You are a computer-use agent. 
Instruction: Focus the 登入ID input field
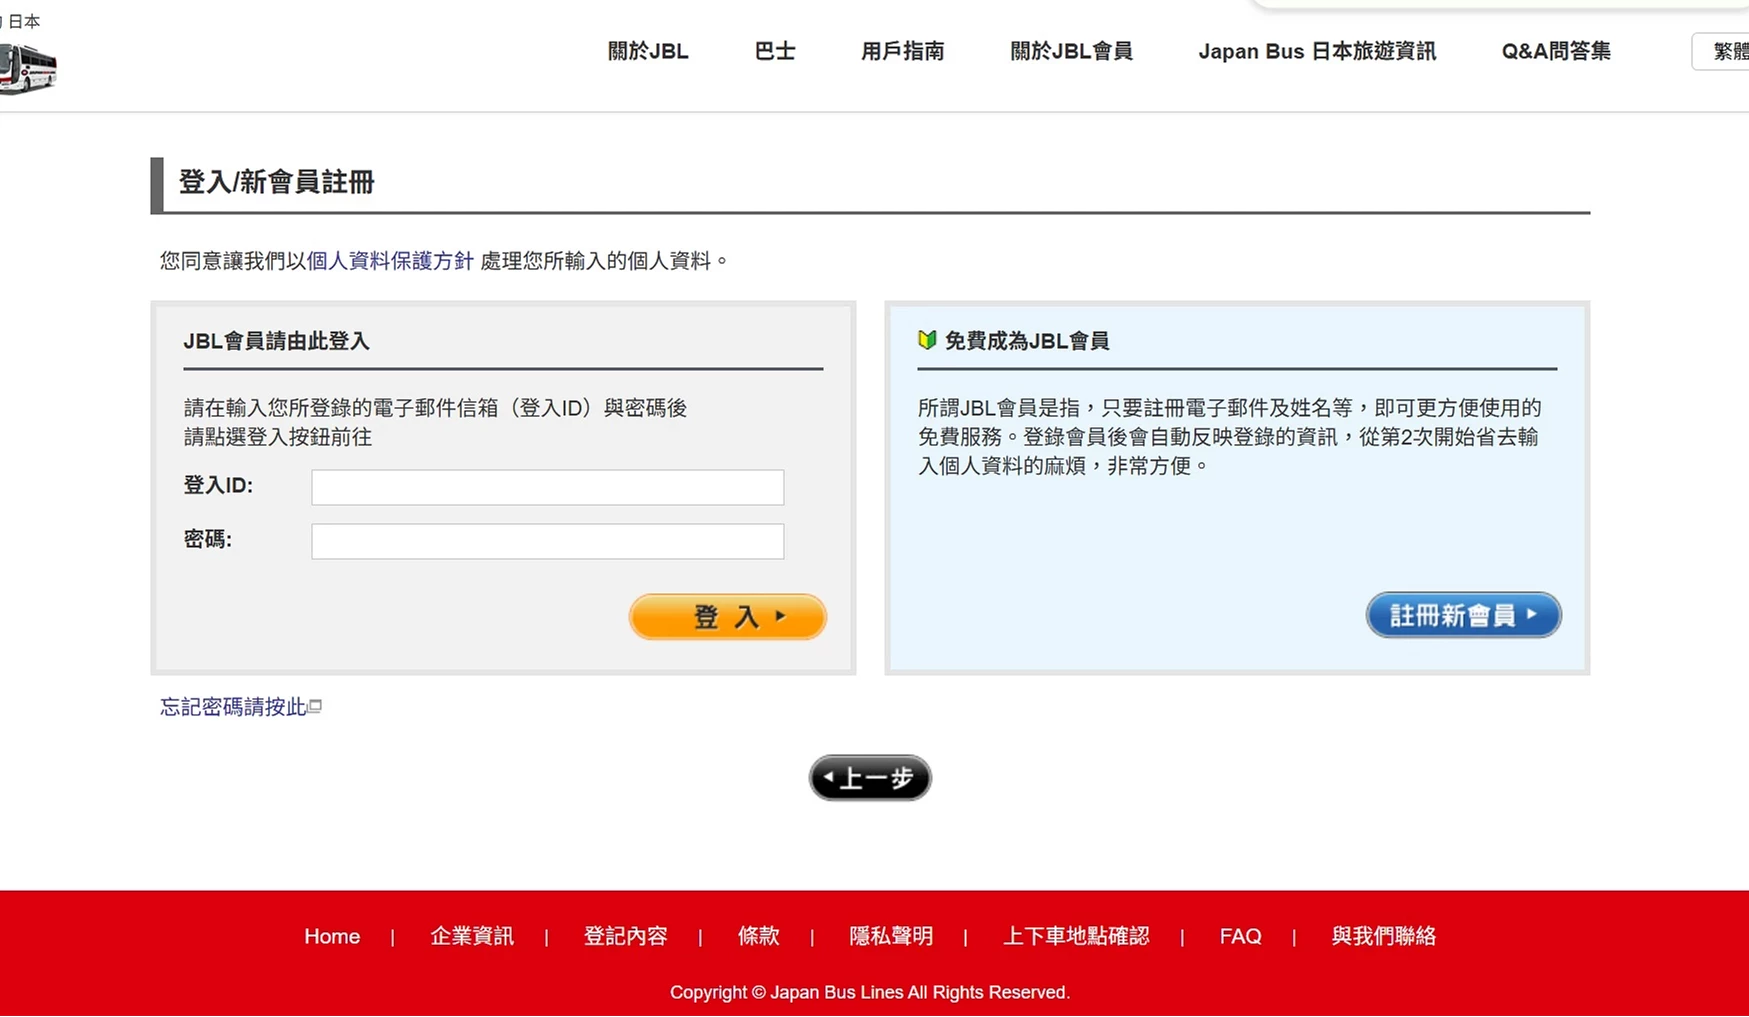coord(547,487)
